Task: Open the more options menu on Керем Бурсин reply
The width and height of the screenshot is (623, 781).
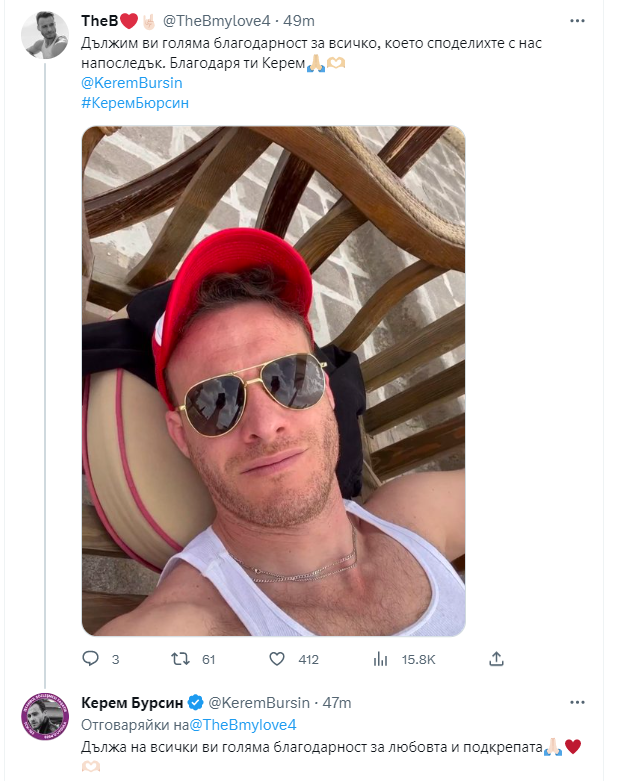Action: tap(577, 704)
